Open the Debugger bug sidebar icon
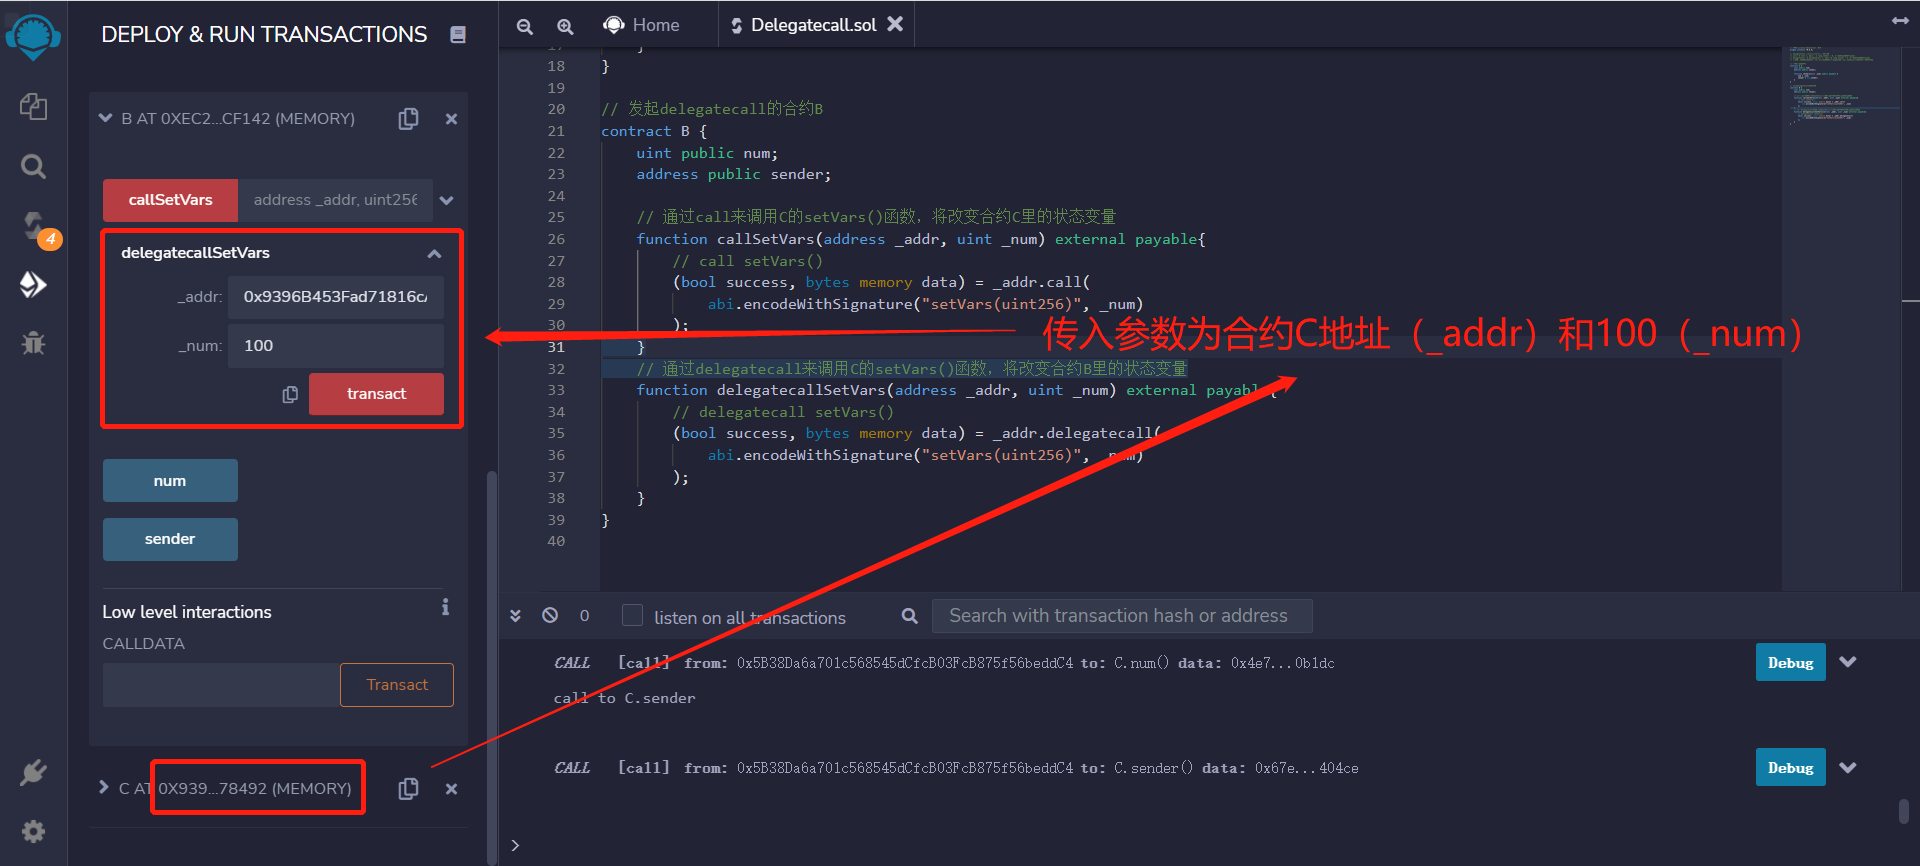The height and width of the screenshot is (866, 1920). (x=33, y=343)
